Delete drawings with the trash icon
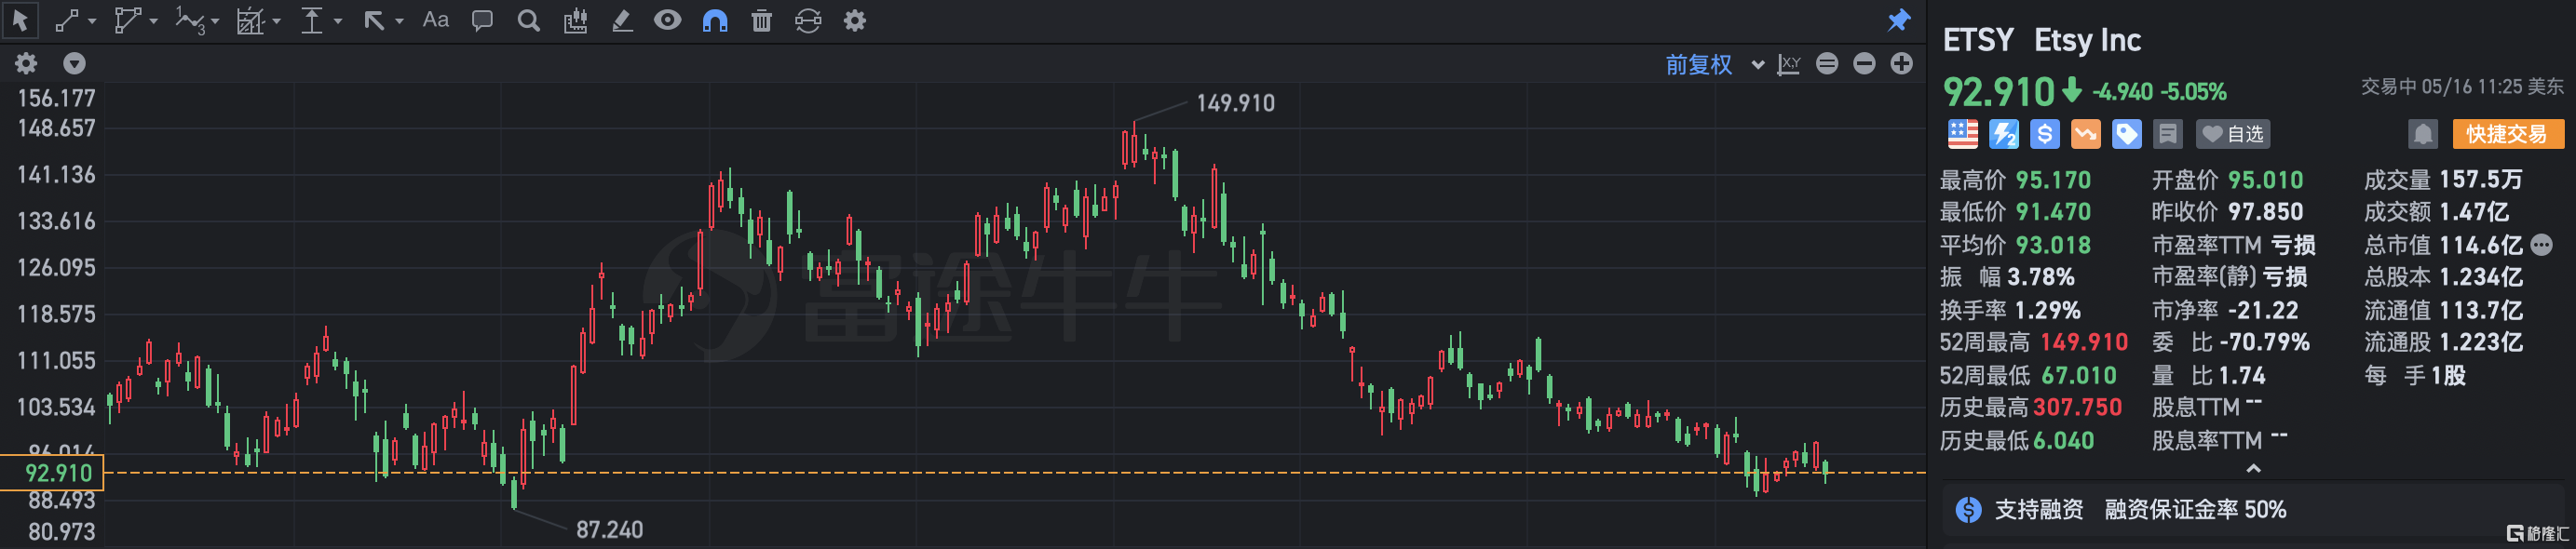The height and width of the screenshot is (549, 2576). tap(761, 20)
